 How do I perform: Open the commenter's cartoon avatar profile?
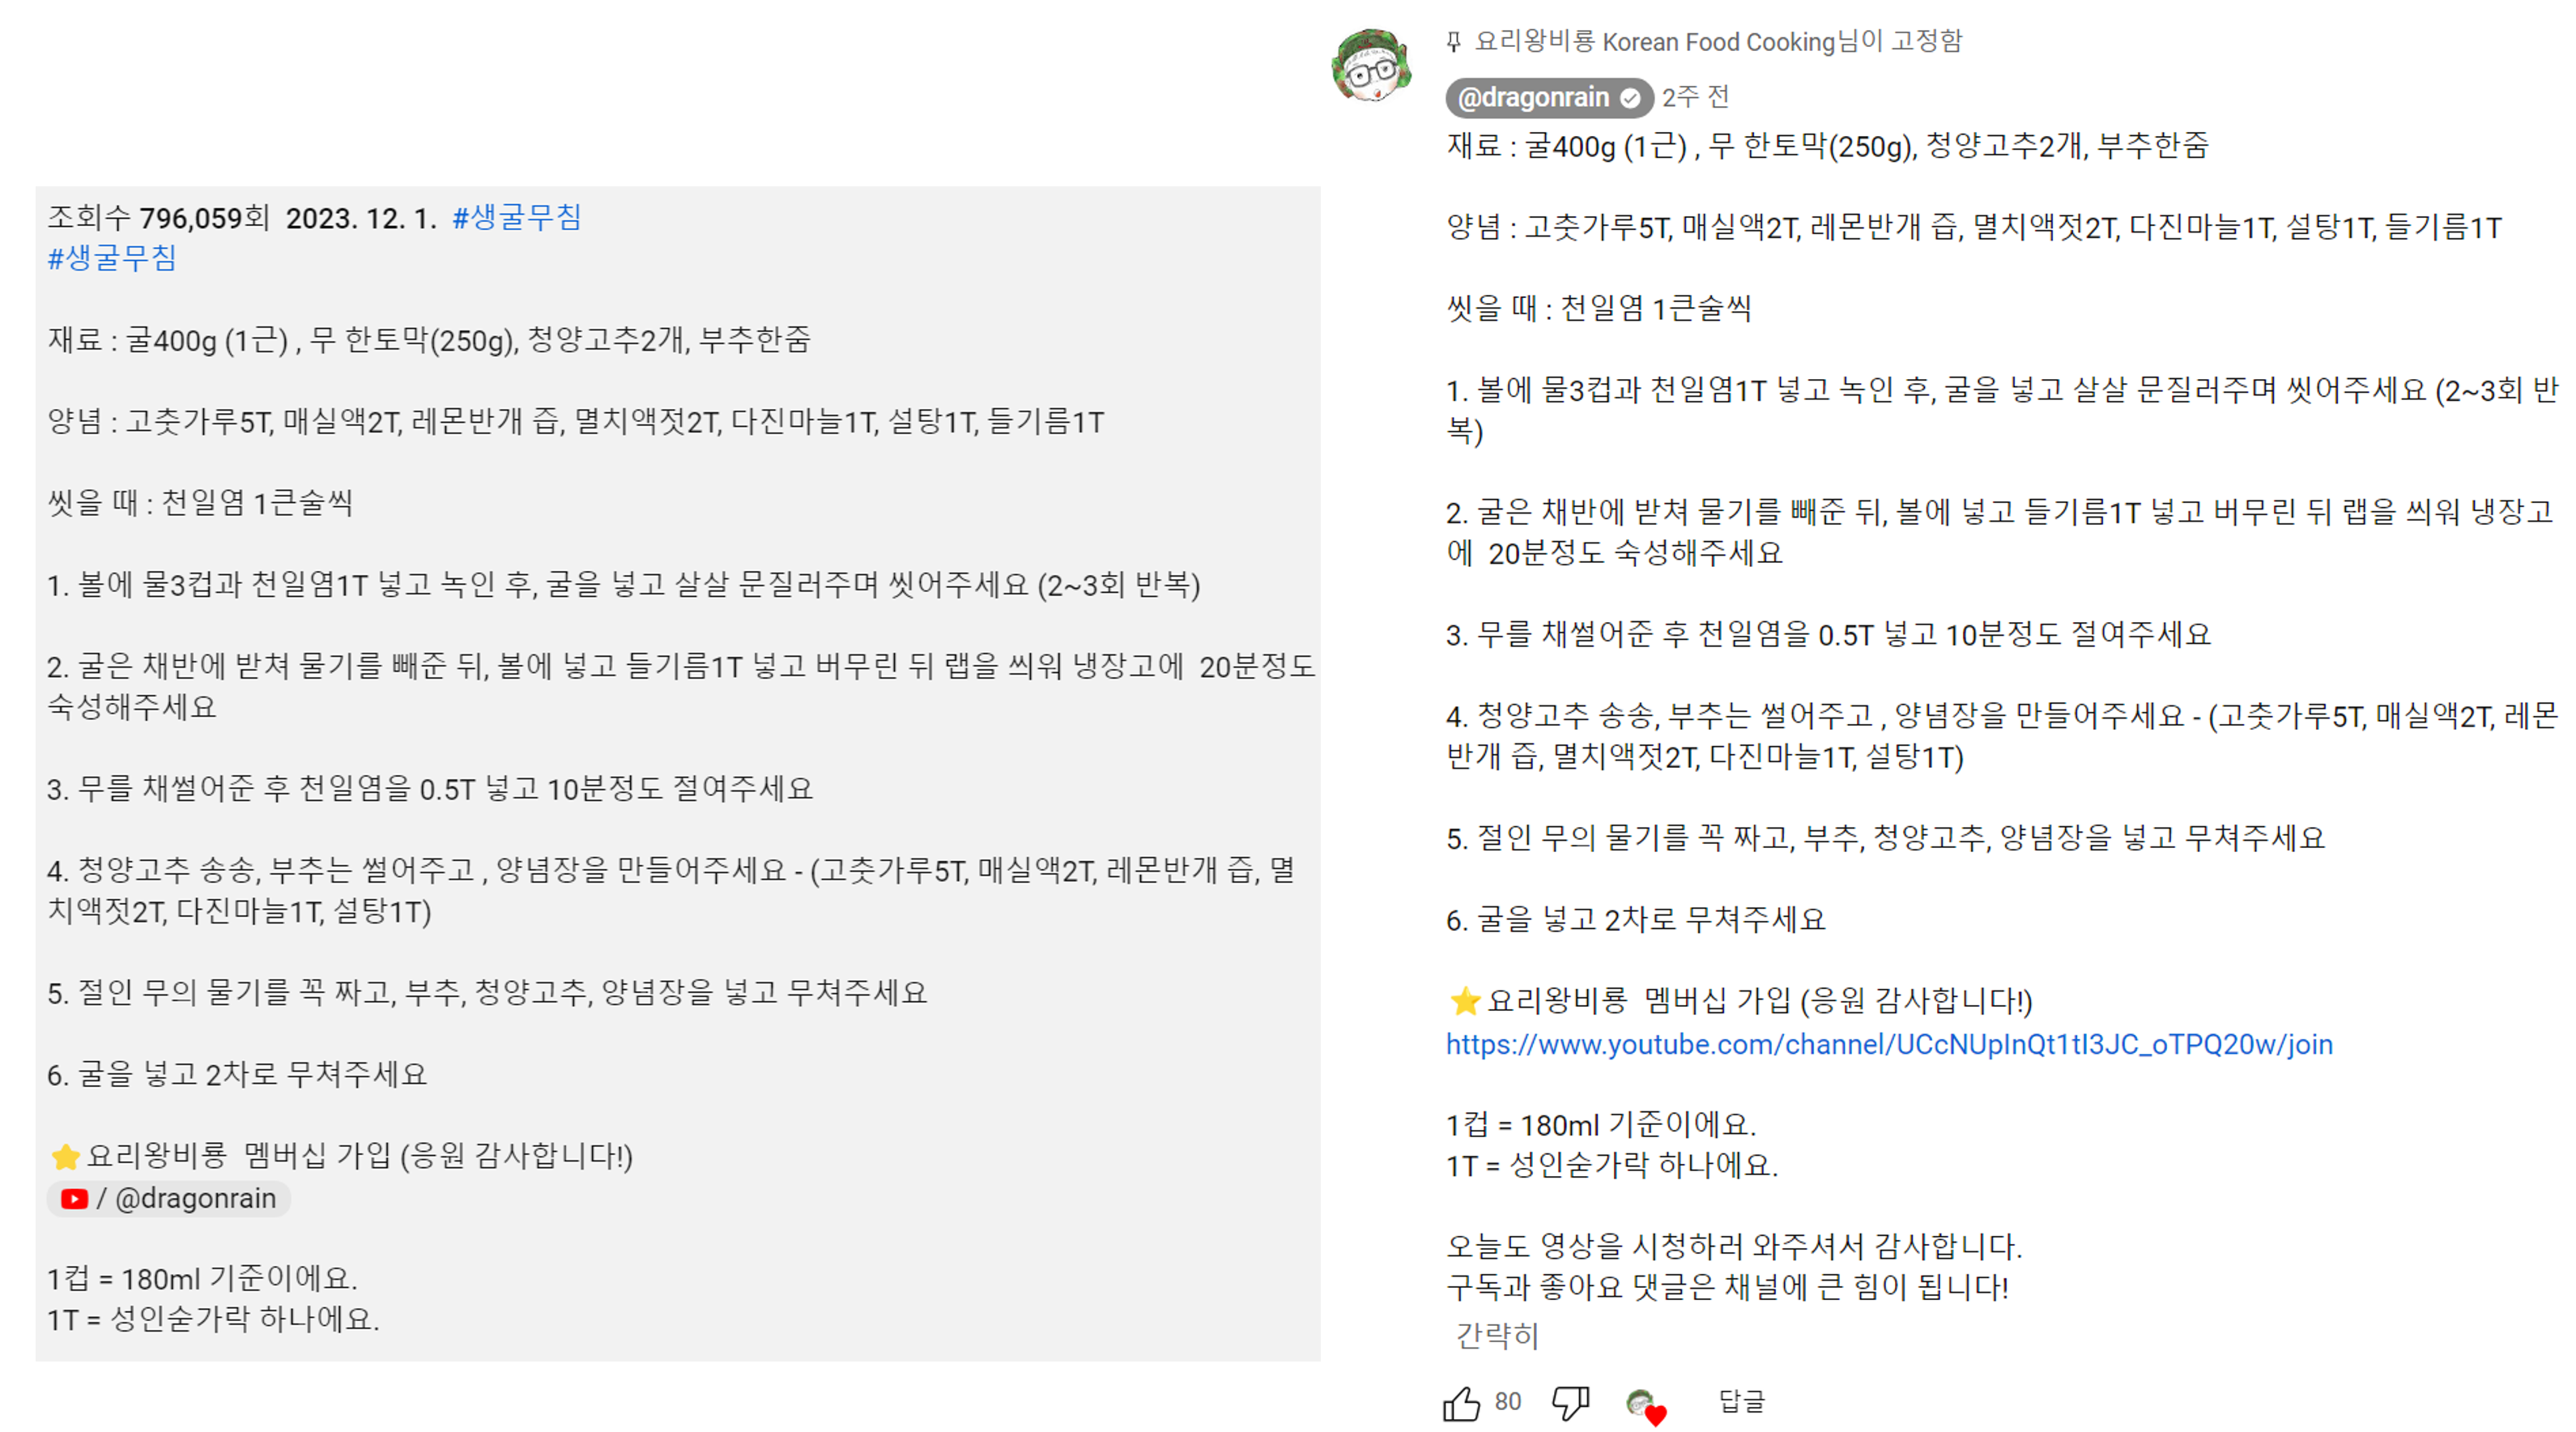pos(1371,66)
